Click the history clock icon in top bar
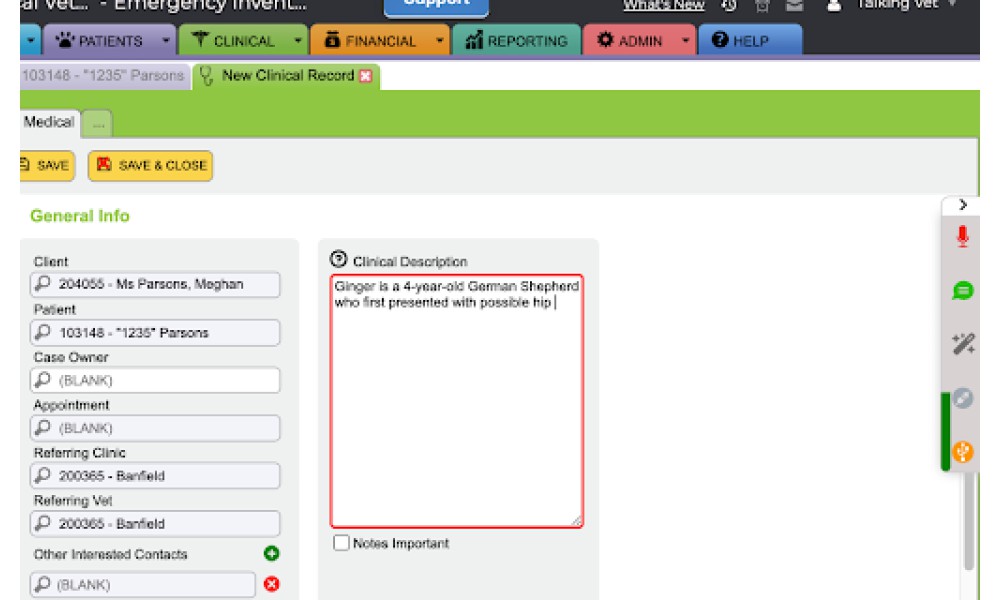The width and height of the screenshot is (1000, 600). pyautogui.click(x=730, y=5)
